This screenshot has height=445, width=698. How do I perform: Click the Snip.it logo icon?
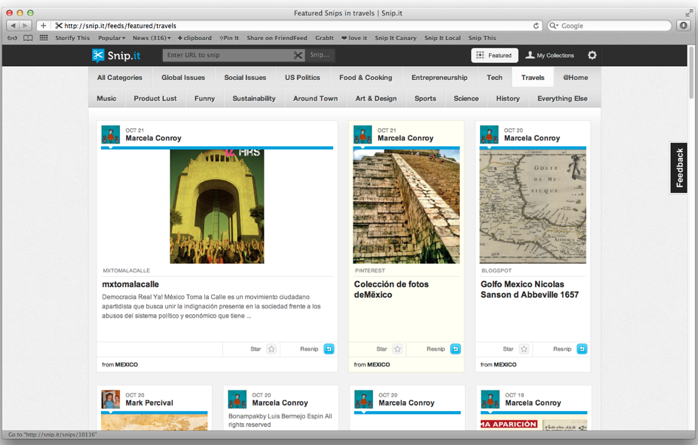coord(98,56)
